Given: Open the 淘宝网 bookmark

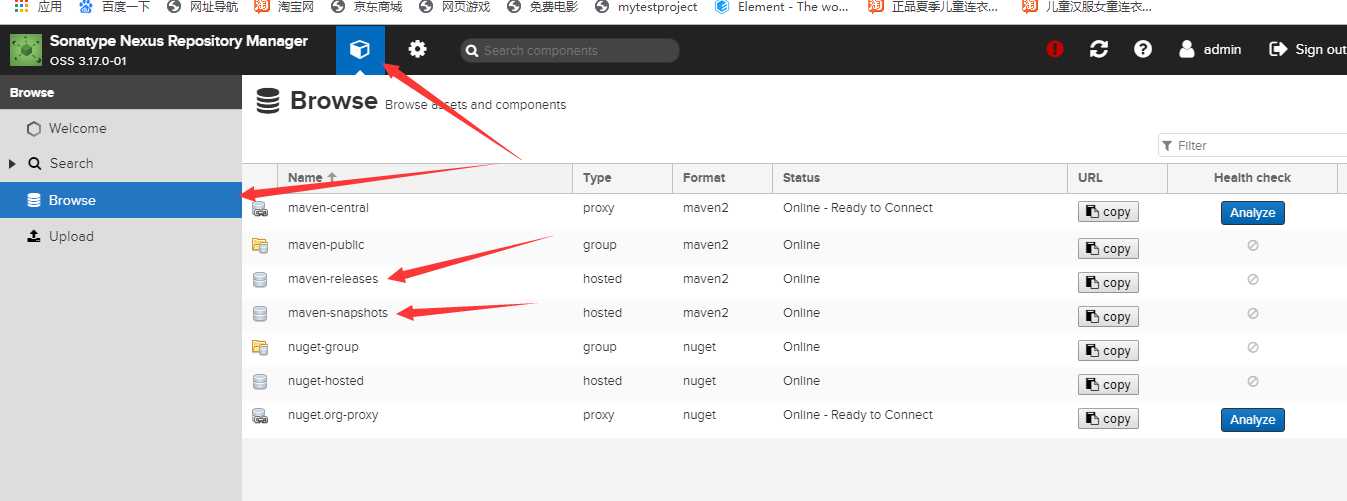Looking at the screenshot, I should coord(284,7).
